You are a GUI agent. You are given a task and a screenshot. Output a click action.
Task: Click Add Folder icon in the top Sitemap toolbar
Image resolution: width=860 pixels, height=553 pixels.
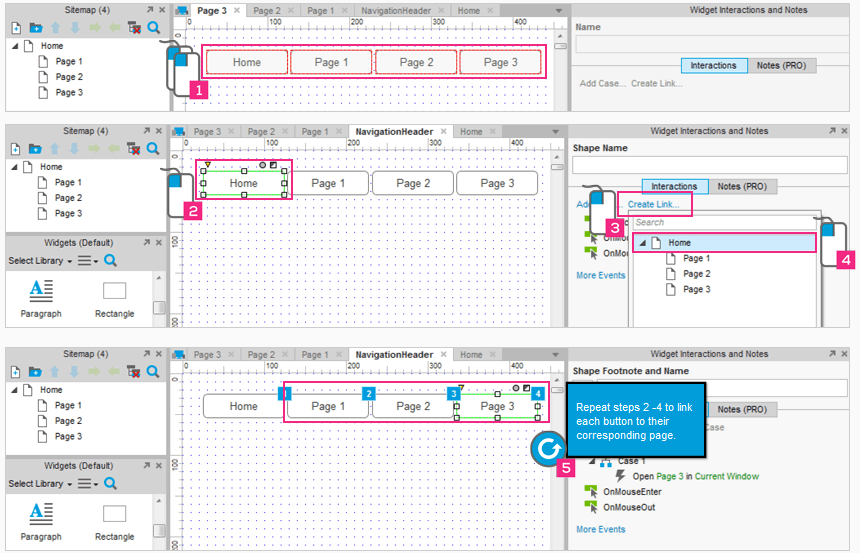click(35, 27)
